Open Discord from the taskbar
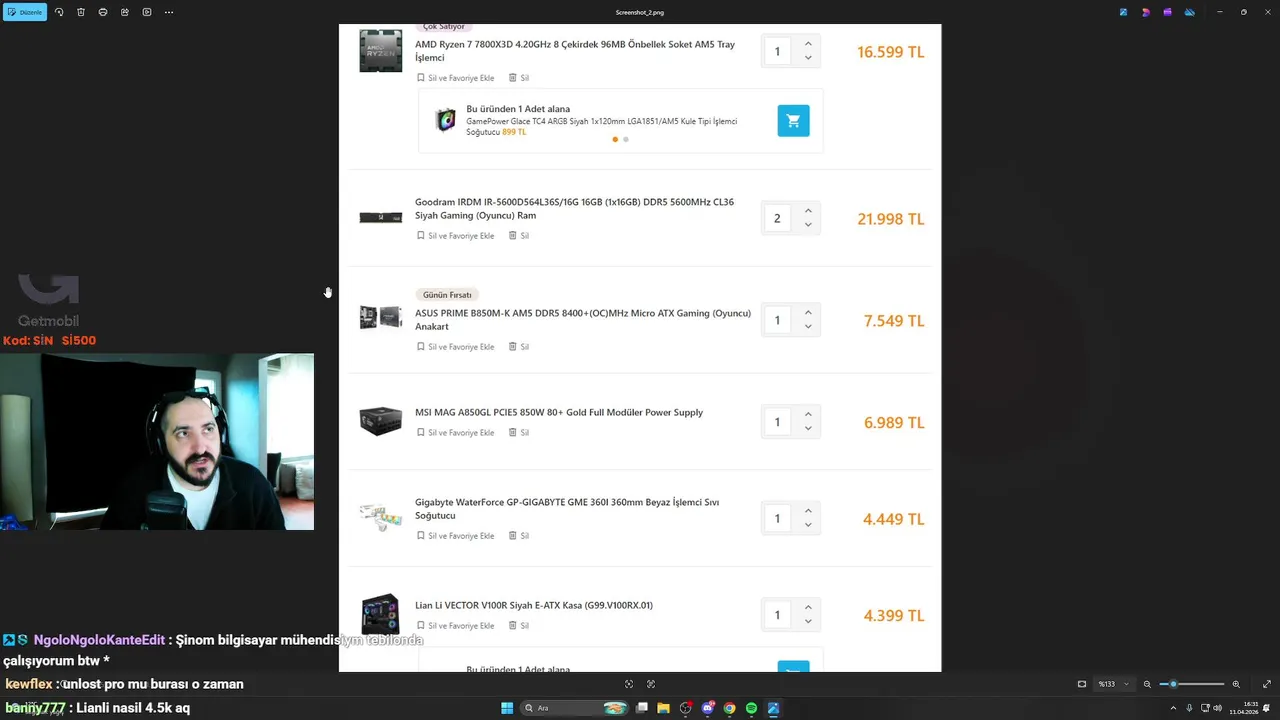 [x=708, y=708]
